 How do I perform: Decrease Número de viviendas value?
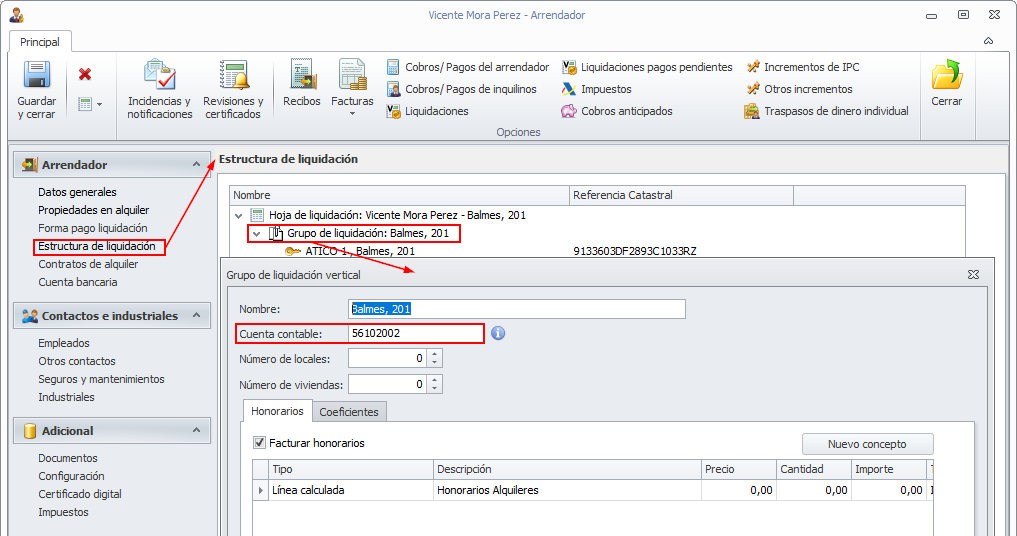435,389
